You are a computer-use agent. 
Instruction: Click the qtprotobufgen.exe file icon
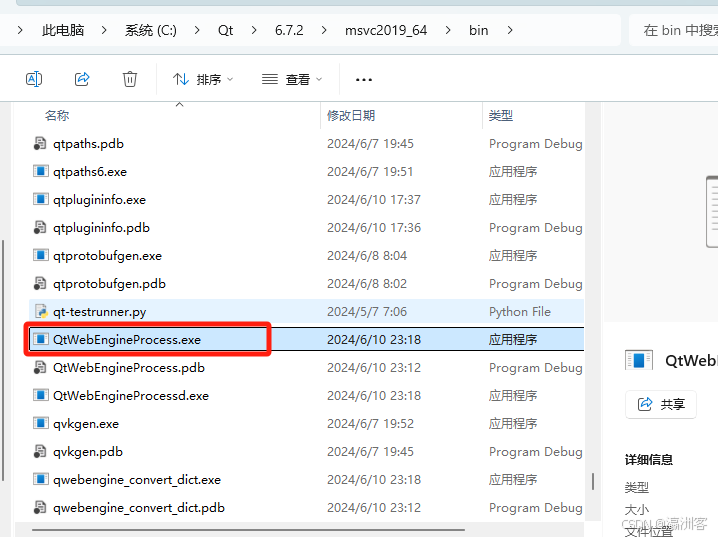click(40, 255)
